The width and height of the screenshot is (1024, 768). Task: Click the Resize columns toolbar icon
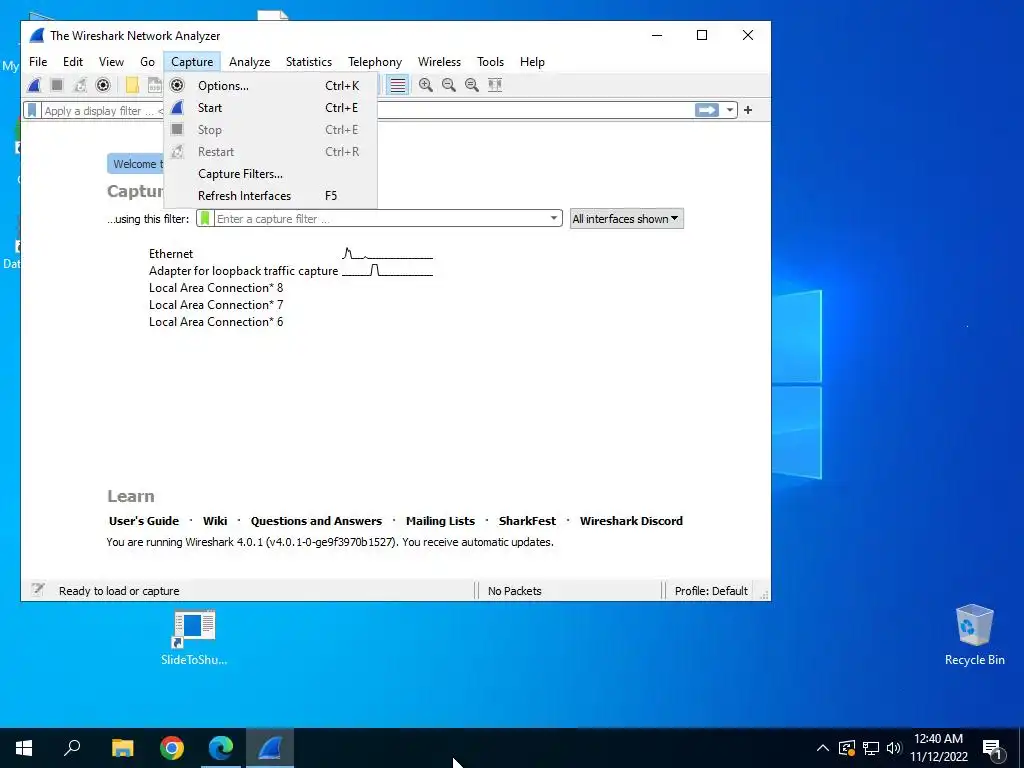pyautogui.click(x=495, y=85)
